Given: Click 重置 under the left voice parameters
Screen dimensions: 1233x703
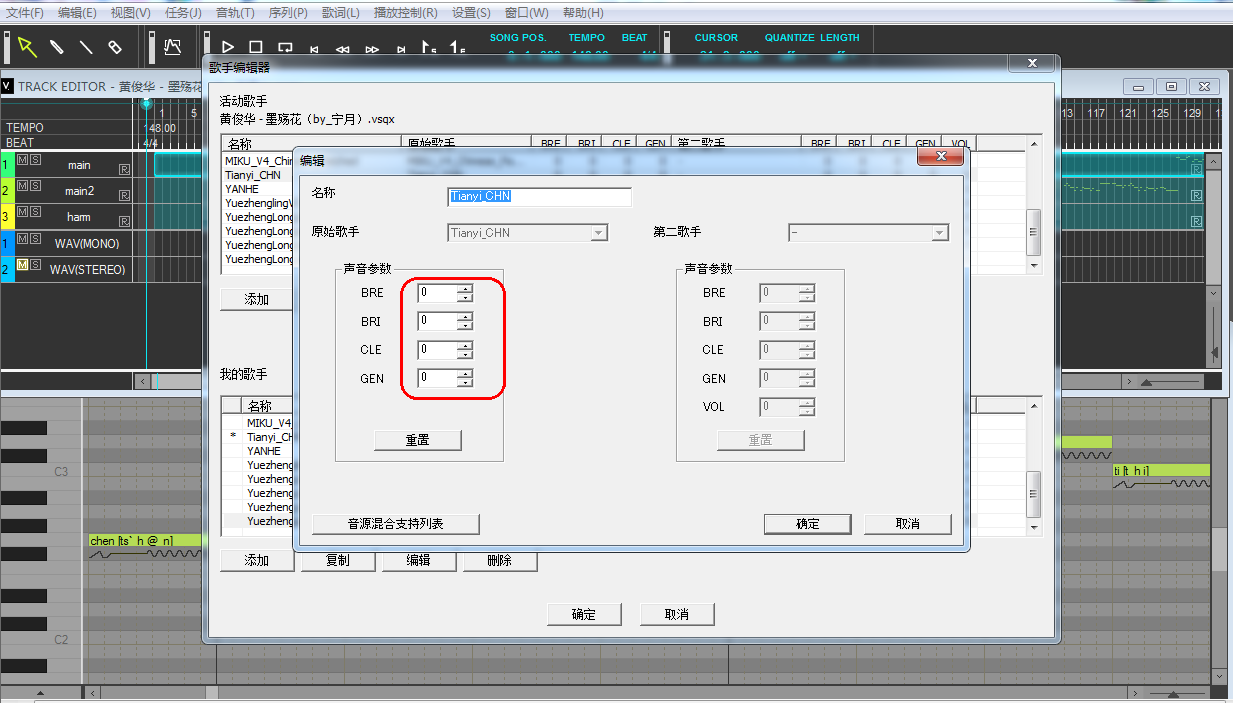Looking at the screenshot, I should click(x=418, y=440).
